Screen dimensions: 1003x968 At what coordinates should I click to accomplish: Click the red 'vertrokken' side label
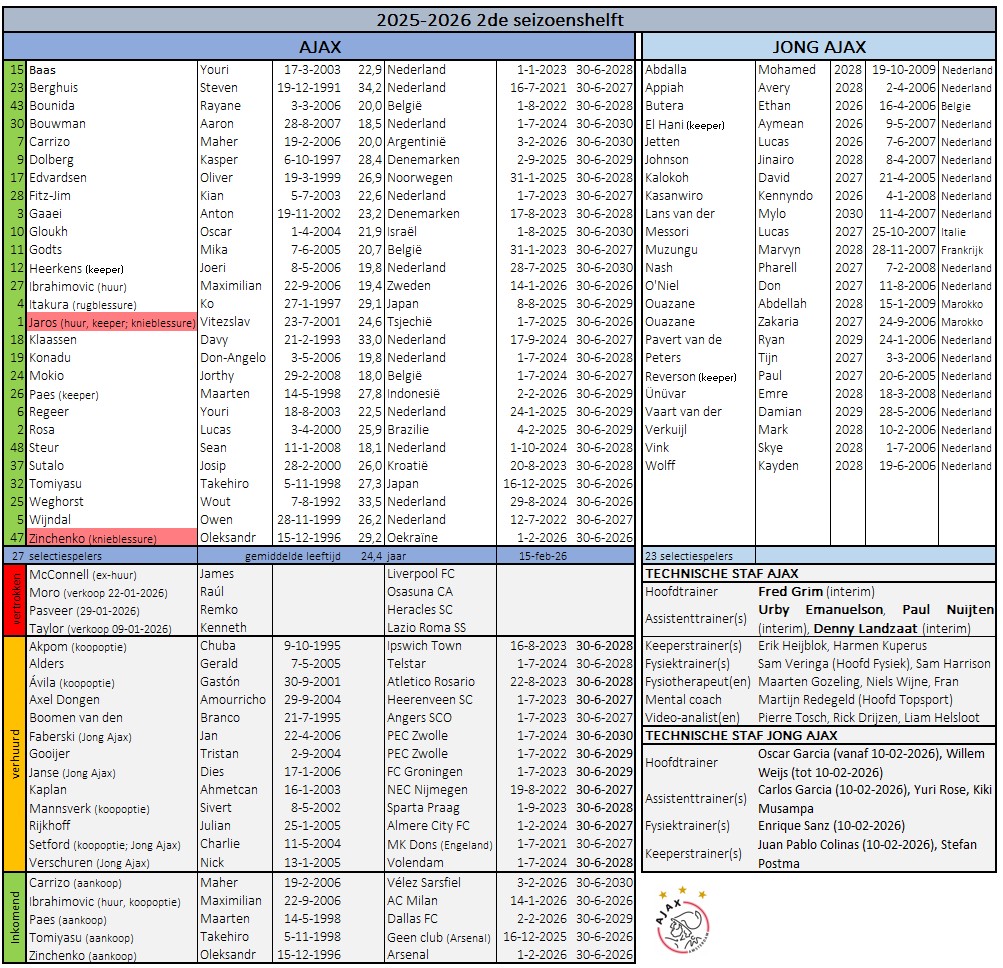tap(15, 600)
